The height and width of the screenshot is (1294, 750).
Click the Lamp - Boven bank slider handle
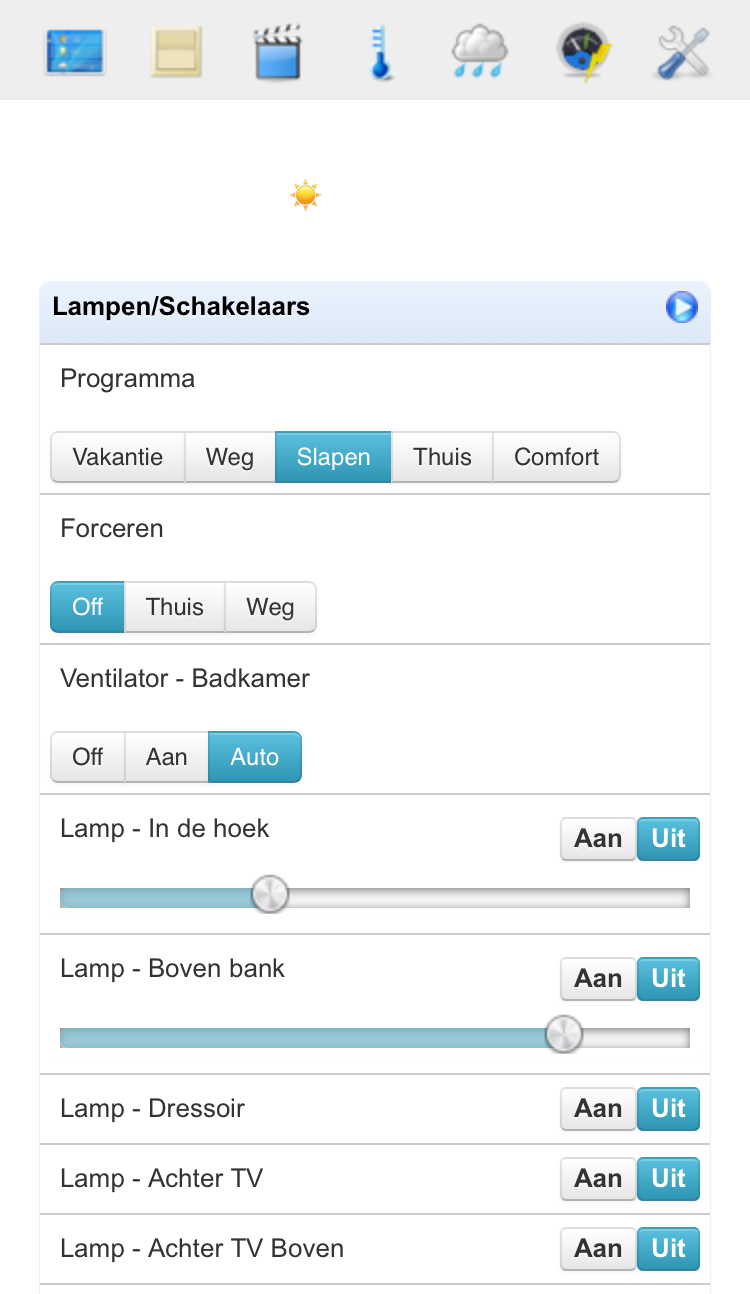[564, 1034]
